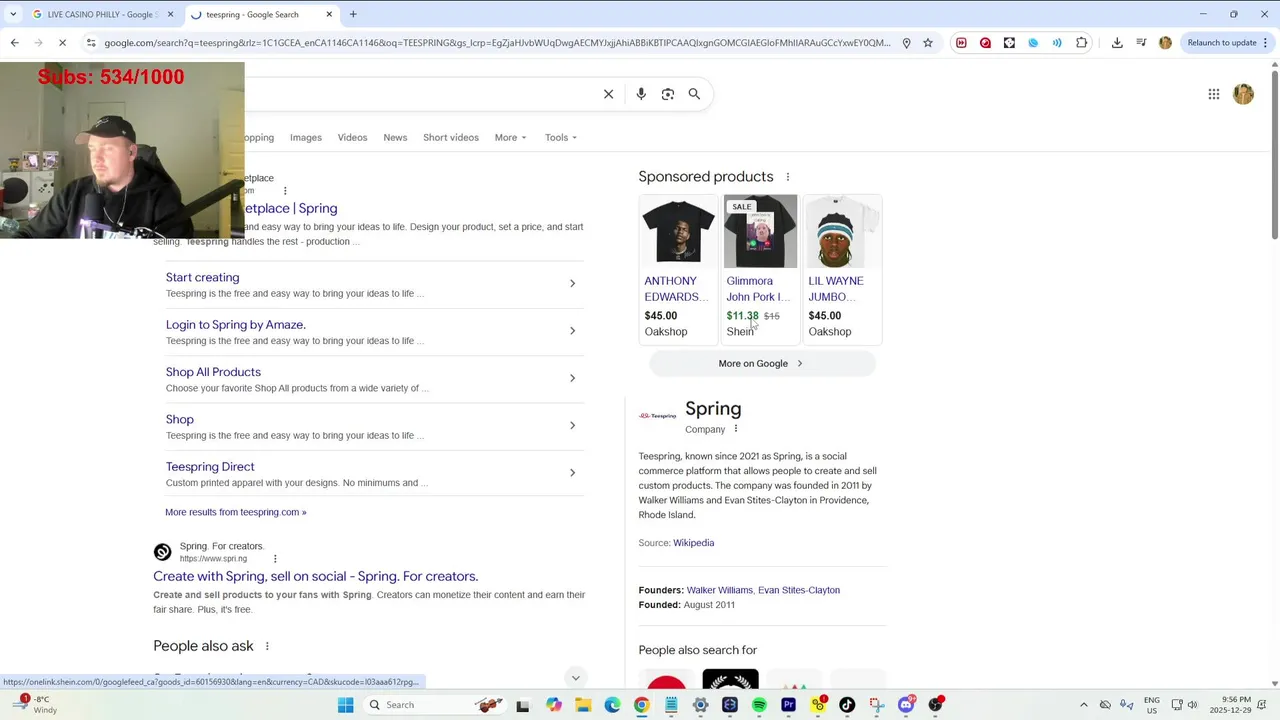
Task: Open Start creating link
Action: [x=203, y=277]
